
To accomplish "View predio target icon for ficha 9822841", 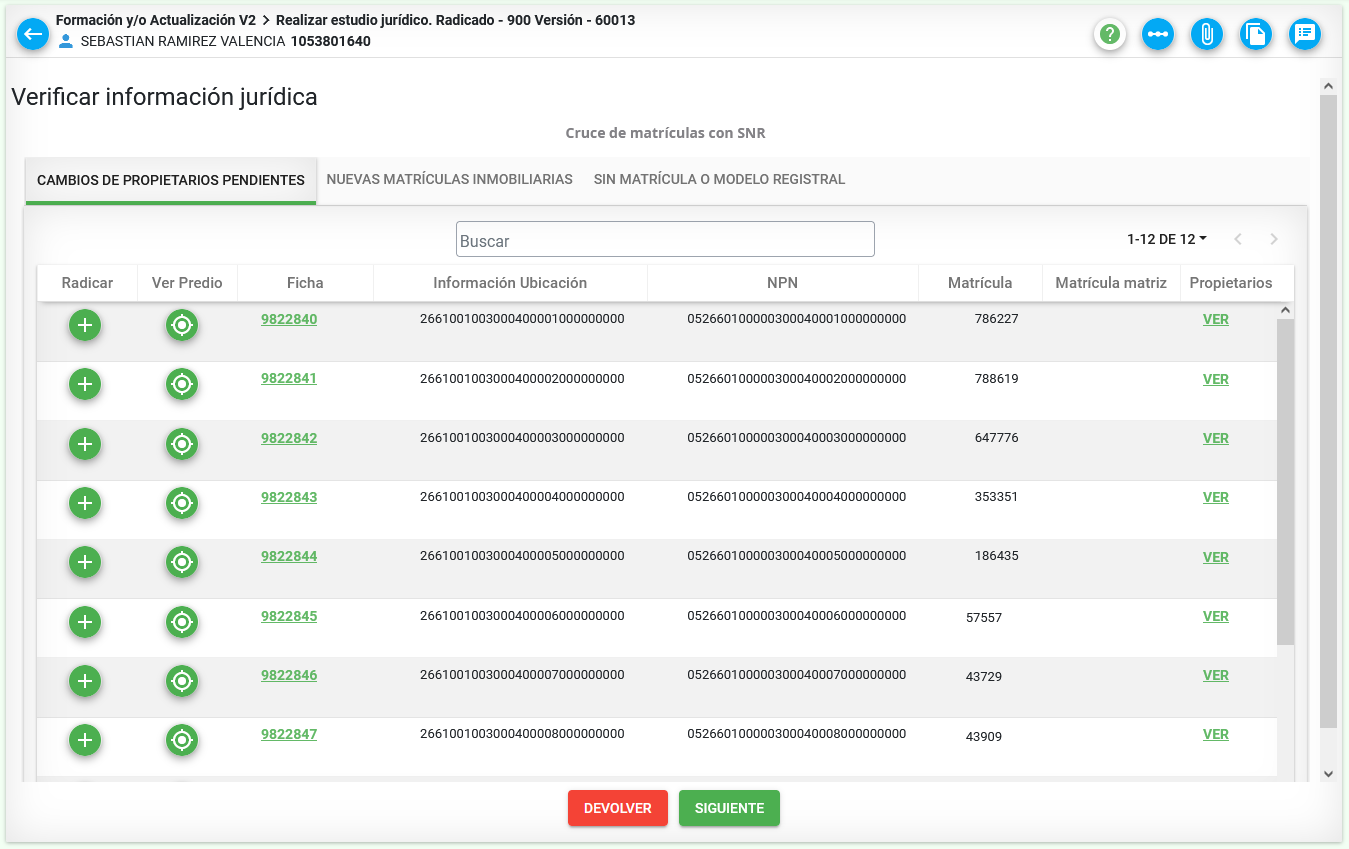I will [x=182, y=384].
